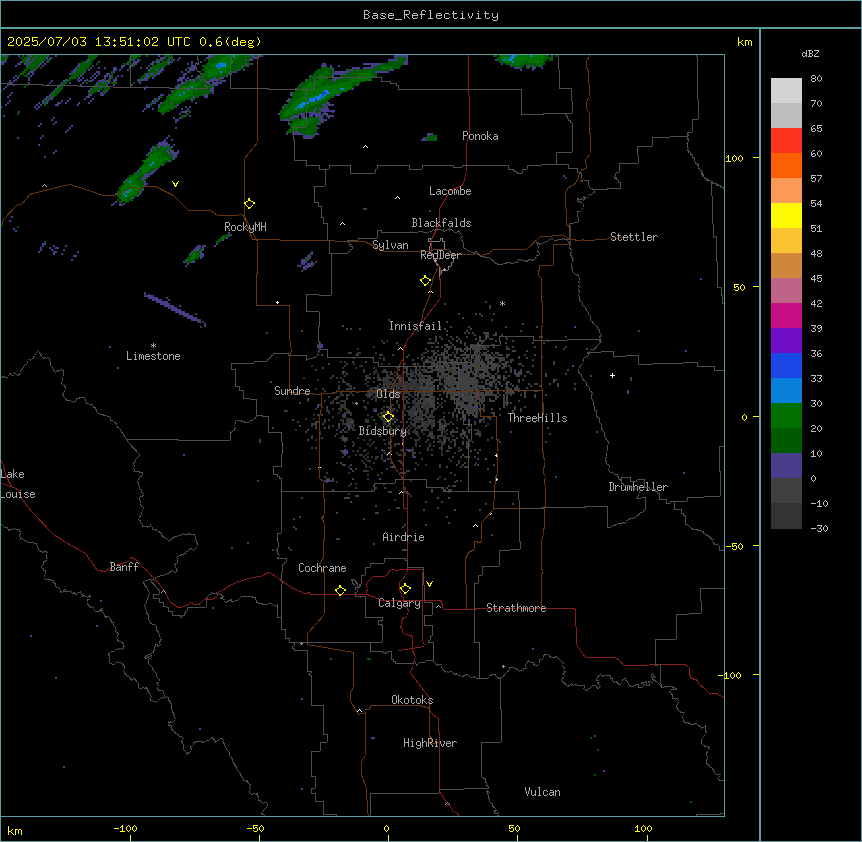Screen dimensions: 862x842
Task: Select the yellow diamond marker above the Calgary label
Action: coord(405,589)
